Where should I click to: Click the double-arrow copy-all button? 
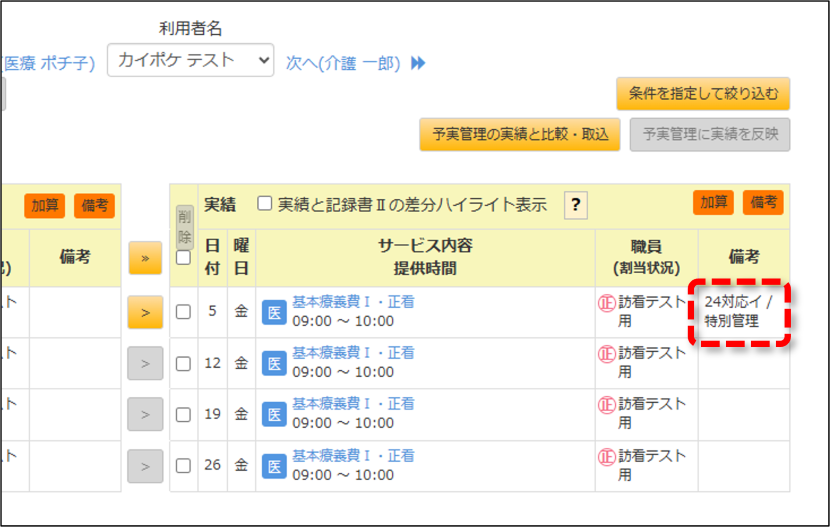[x=145, y=258]
